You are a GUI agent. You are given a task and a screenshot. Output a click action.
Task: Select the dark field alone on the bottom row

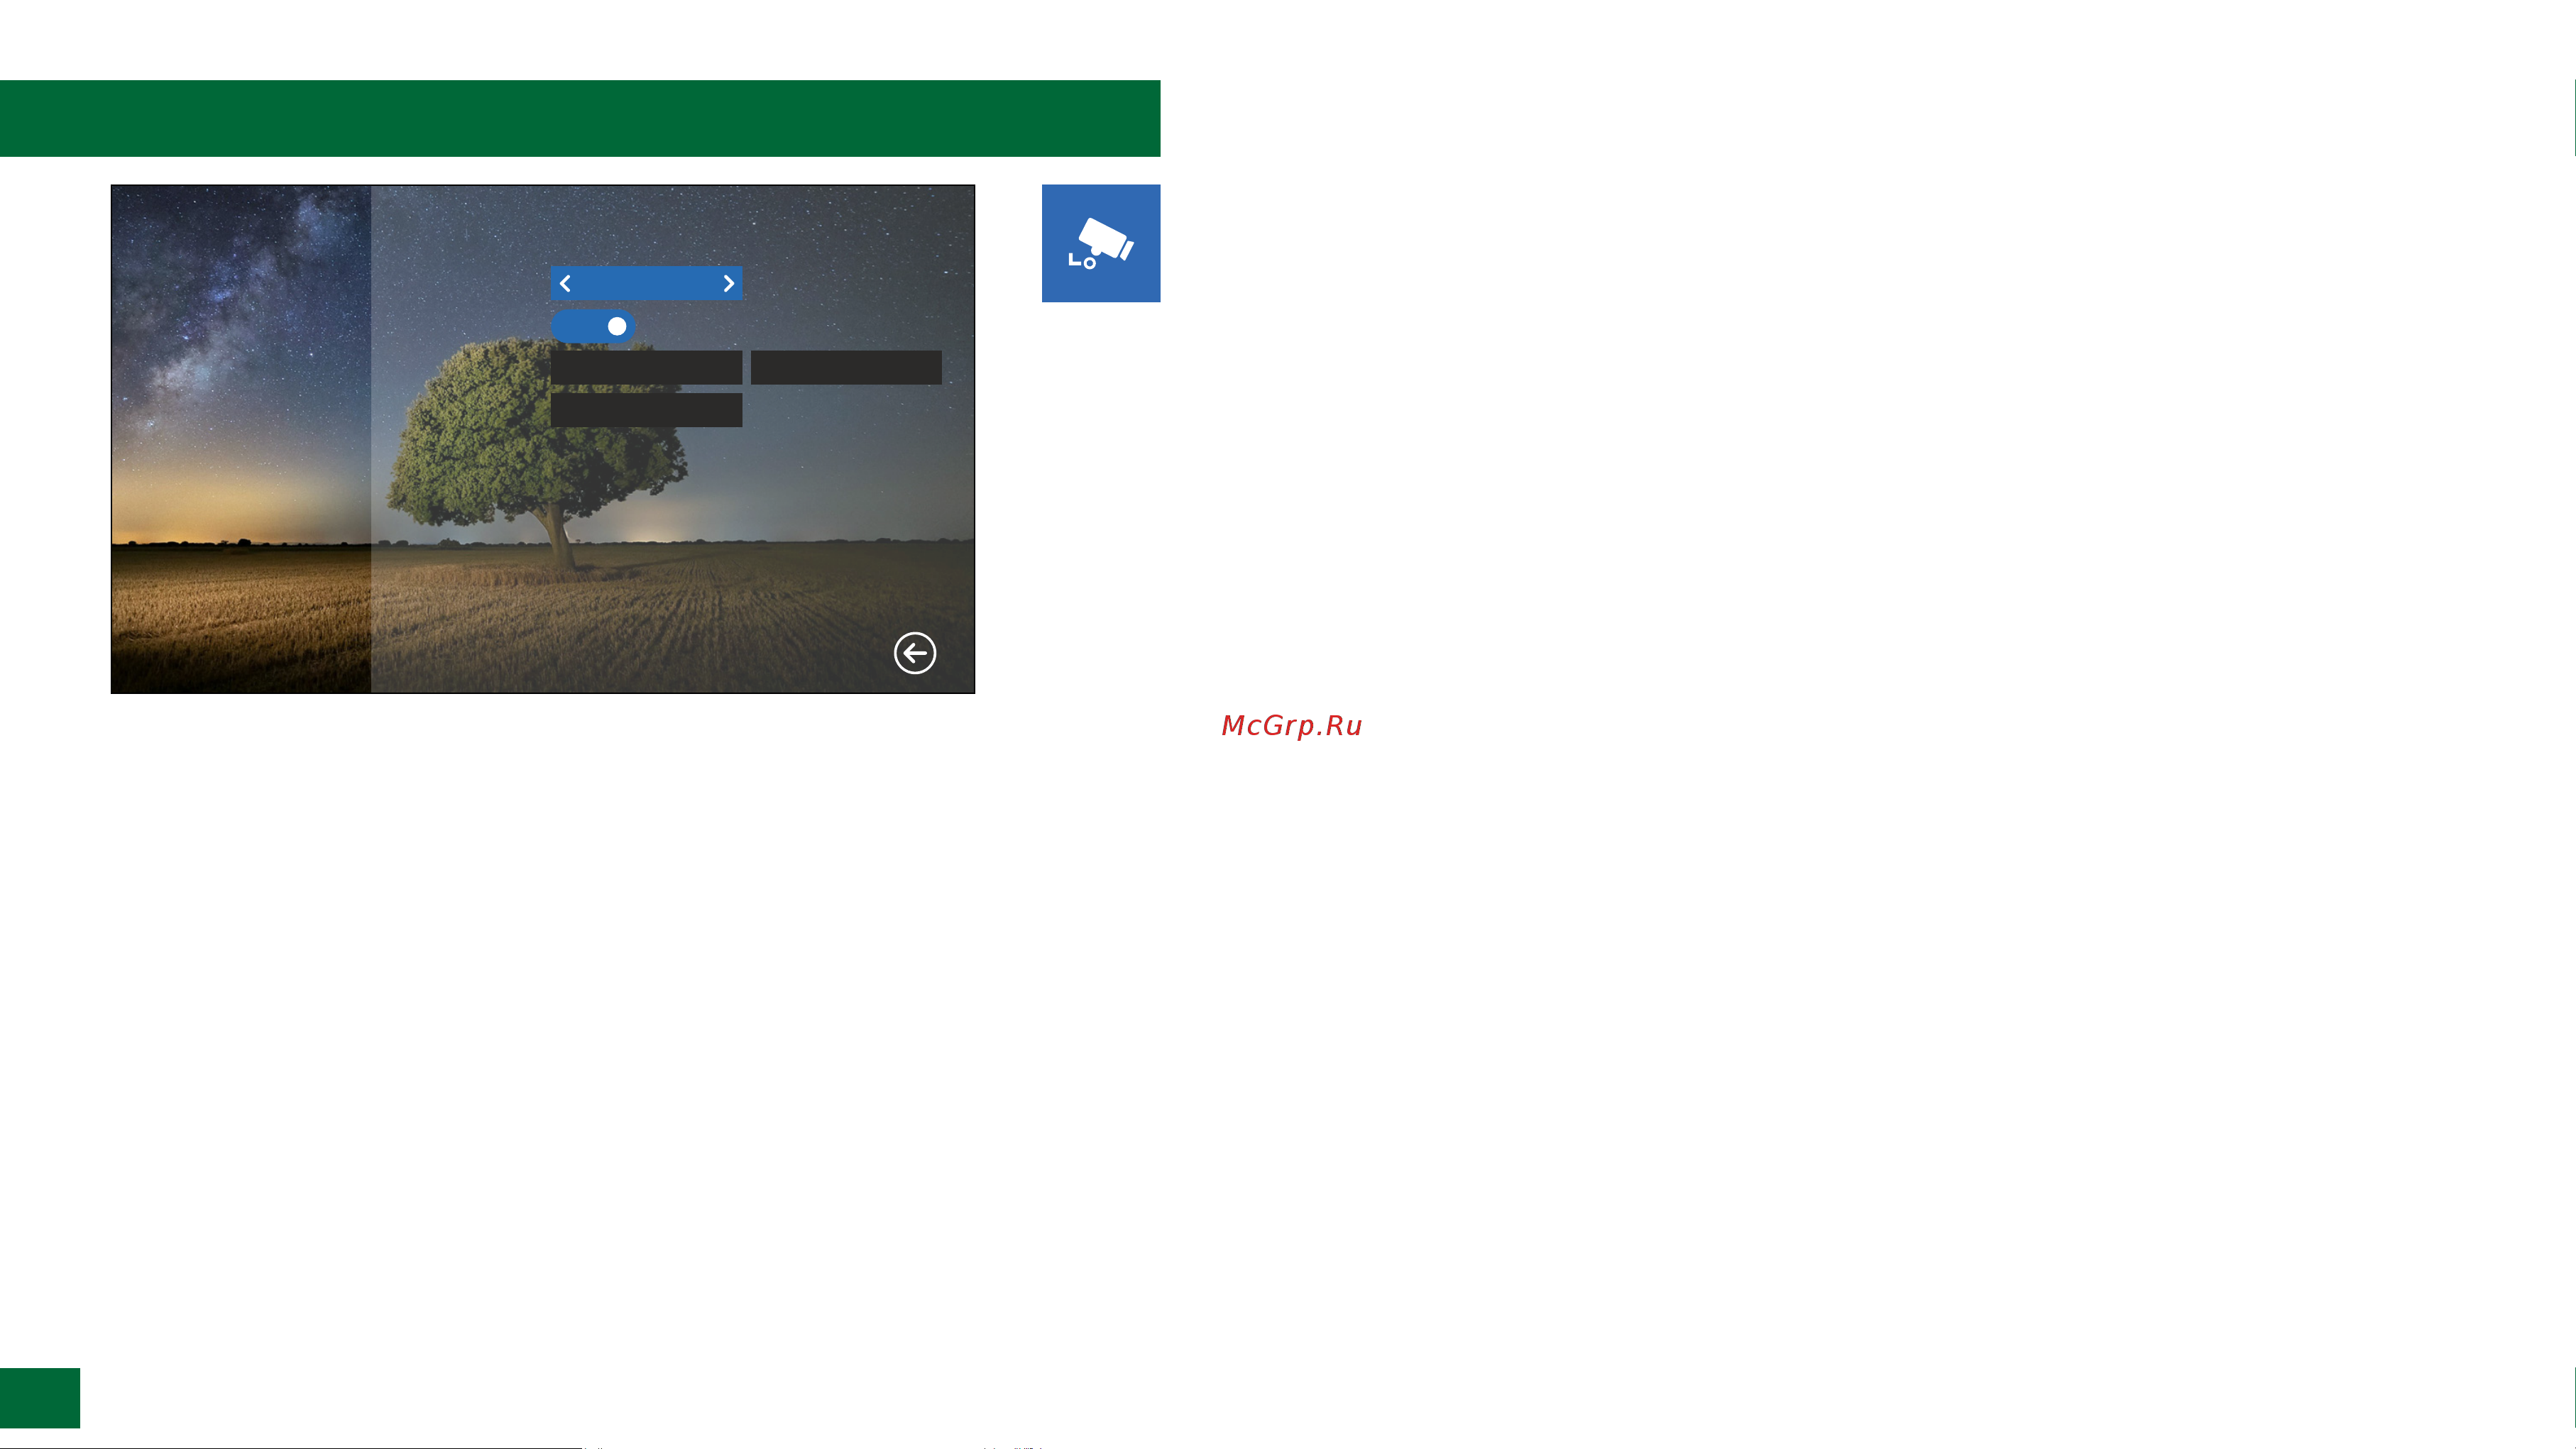647,410
